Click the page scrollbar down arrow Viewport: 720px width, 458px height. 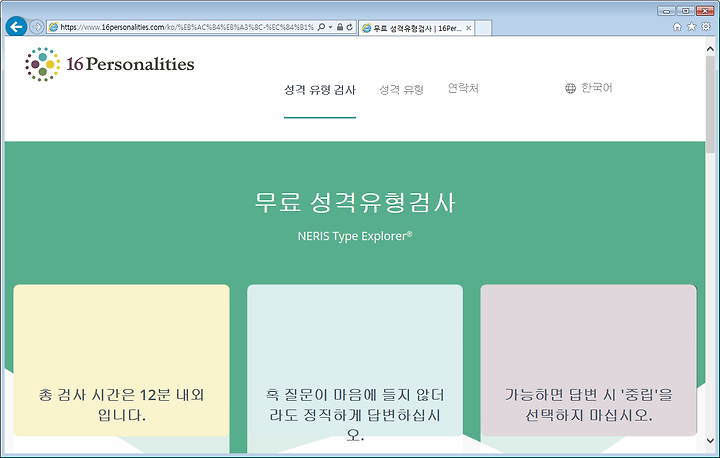point(710,441)
